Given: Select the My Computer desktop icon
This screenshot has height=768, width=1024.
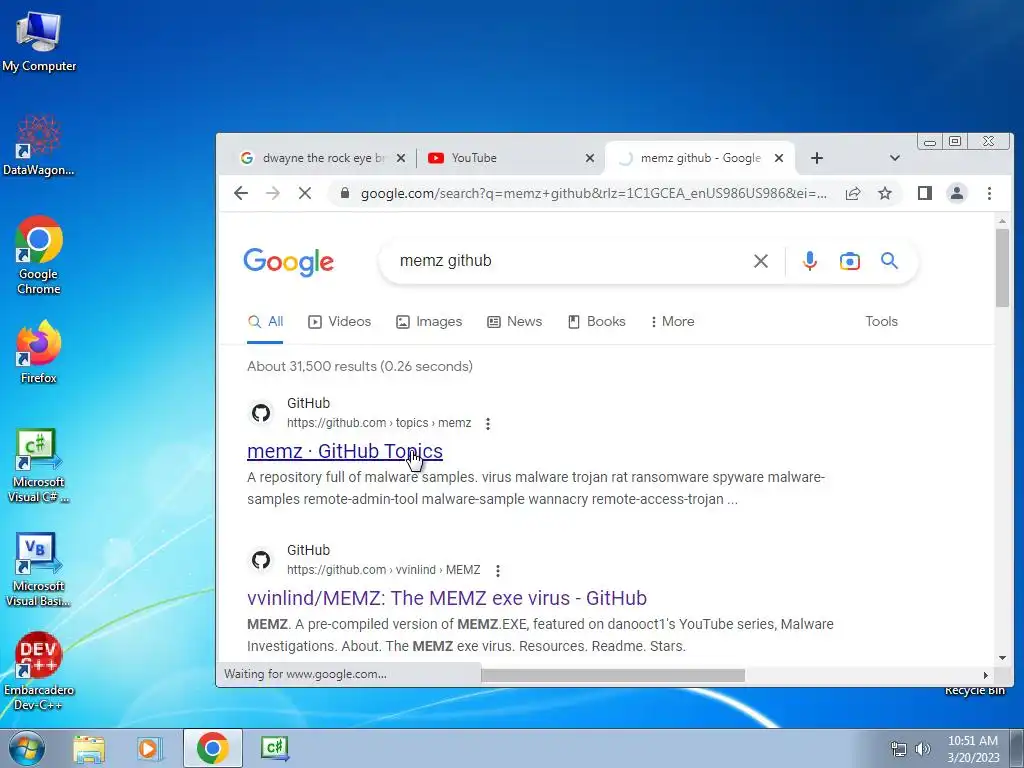Looking at the screenshot, I should (x=39, y=41).
